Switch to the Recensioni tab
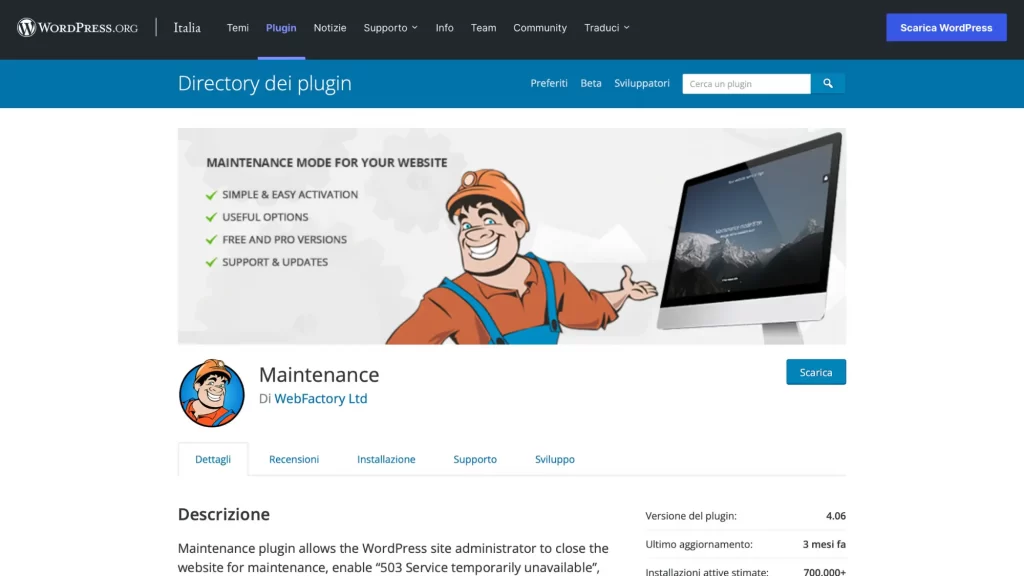 [294, 459]
